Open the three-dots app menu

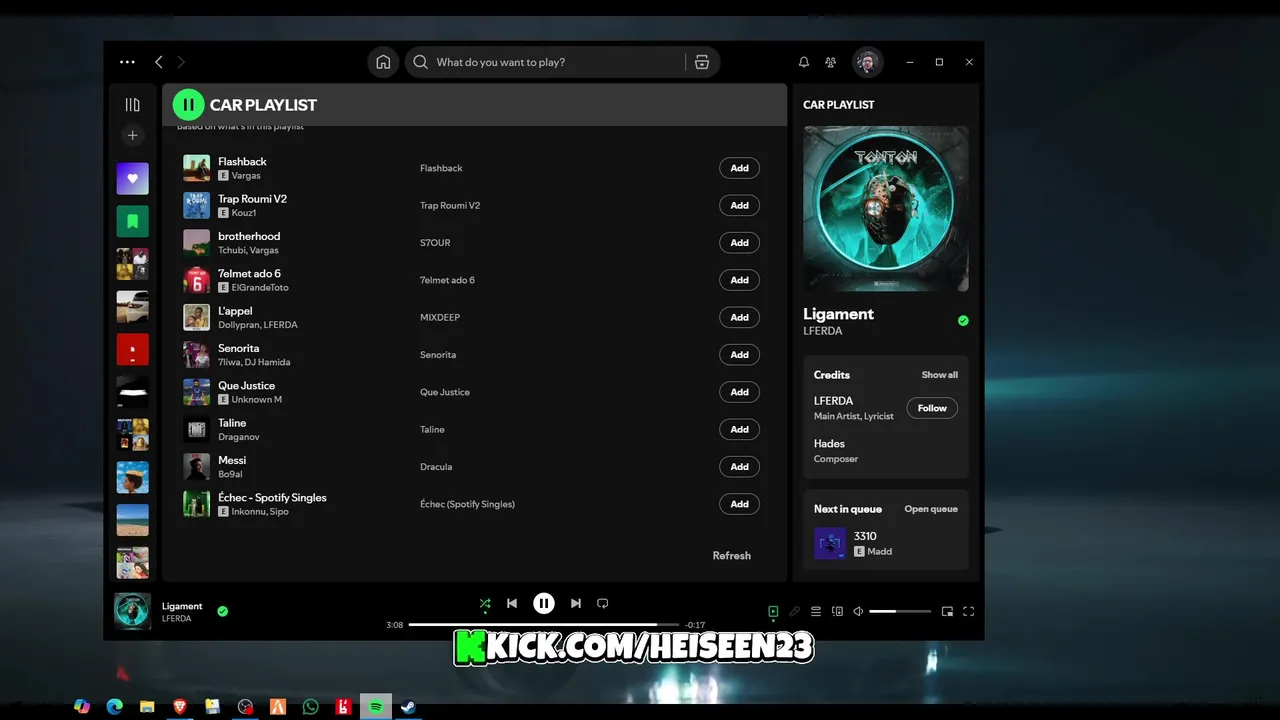pyautogui.click(x=127, y=62)
